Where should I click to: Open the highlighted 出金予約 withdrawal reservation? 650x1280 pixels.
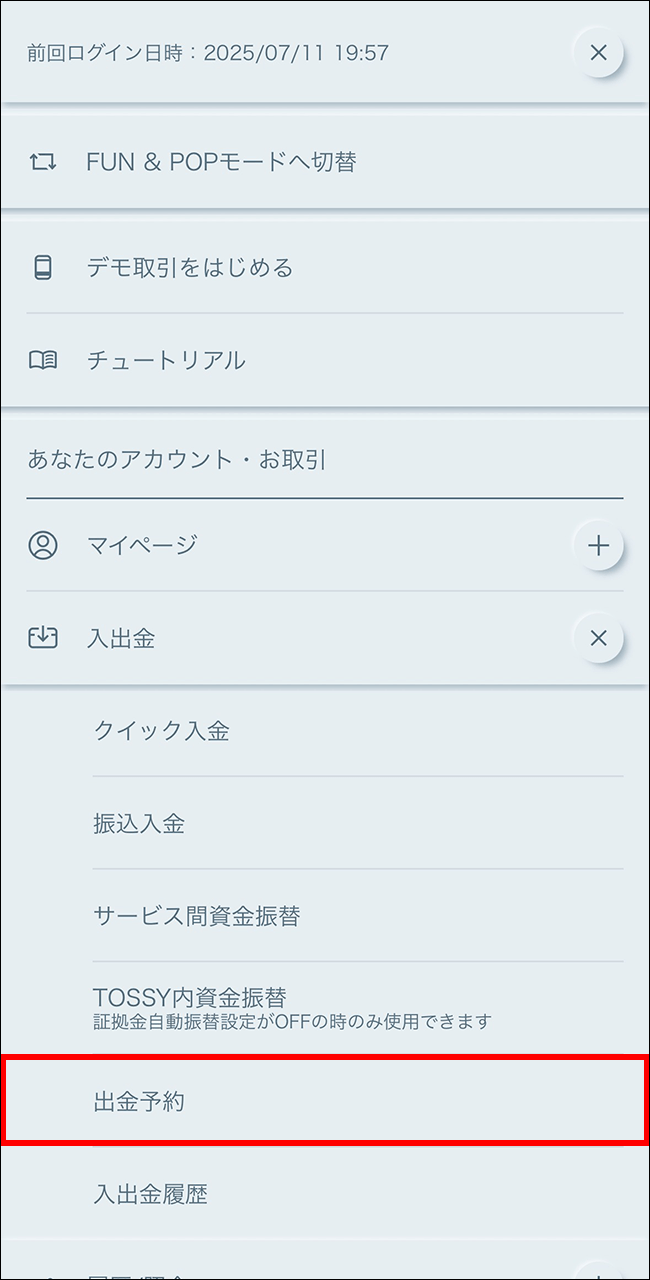tap(139, 1102)
